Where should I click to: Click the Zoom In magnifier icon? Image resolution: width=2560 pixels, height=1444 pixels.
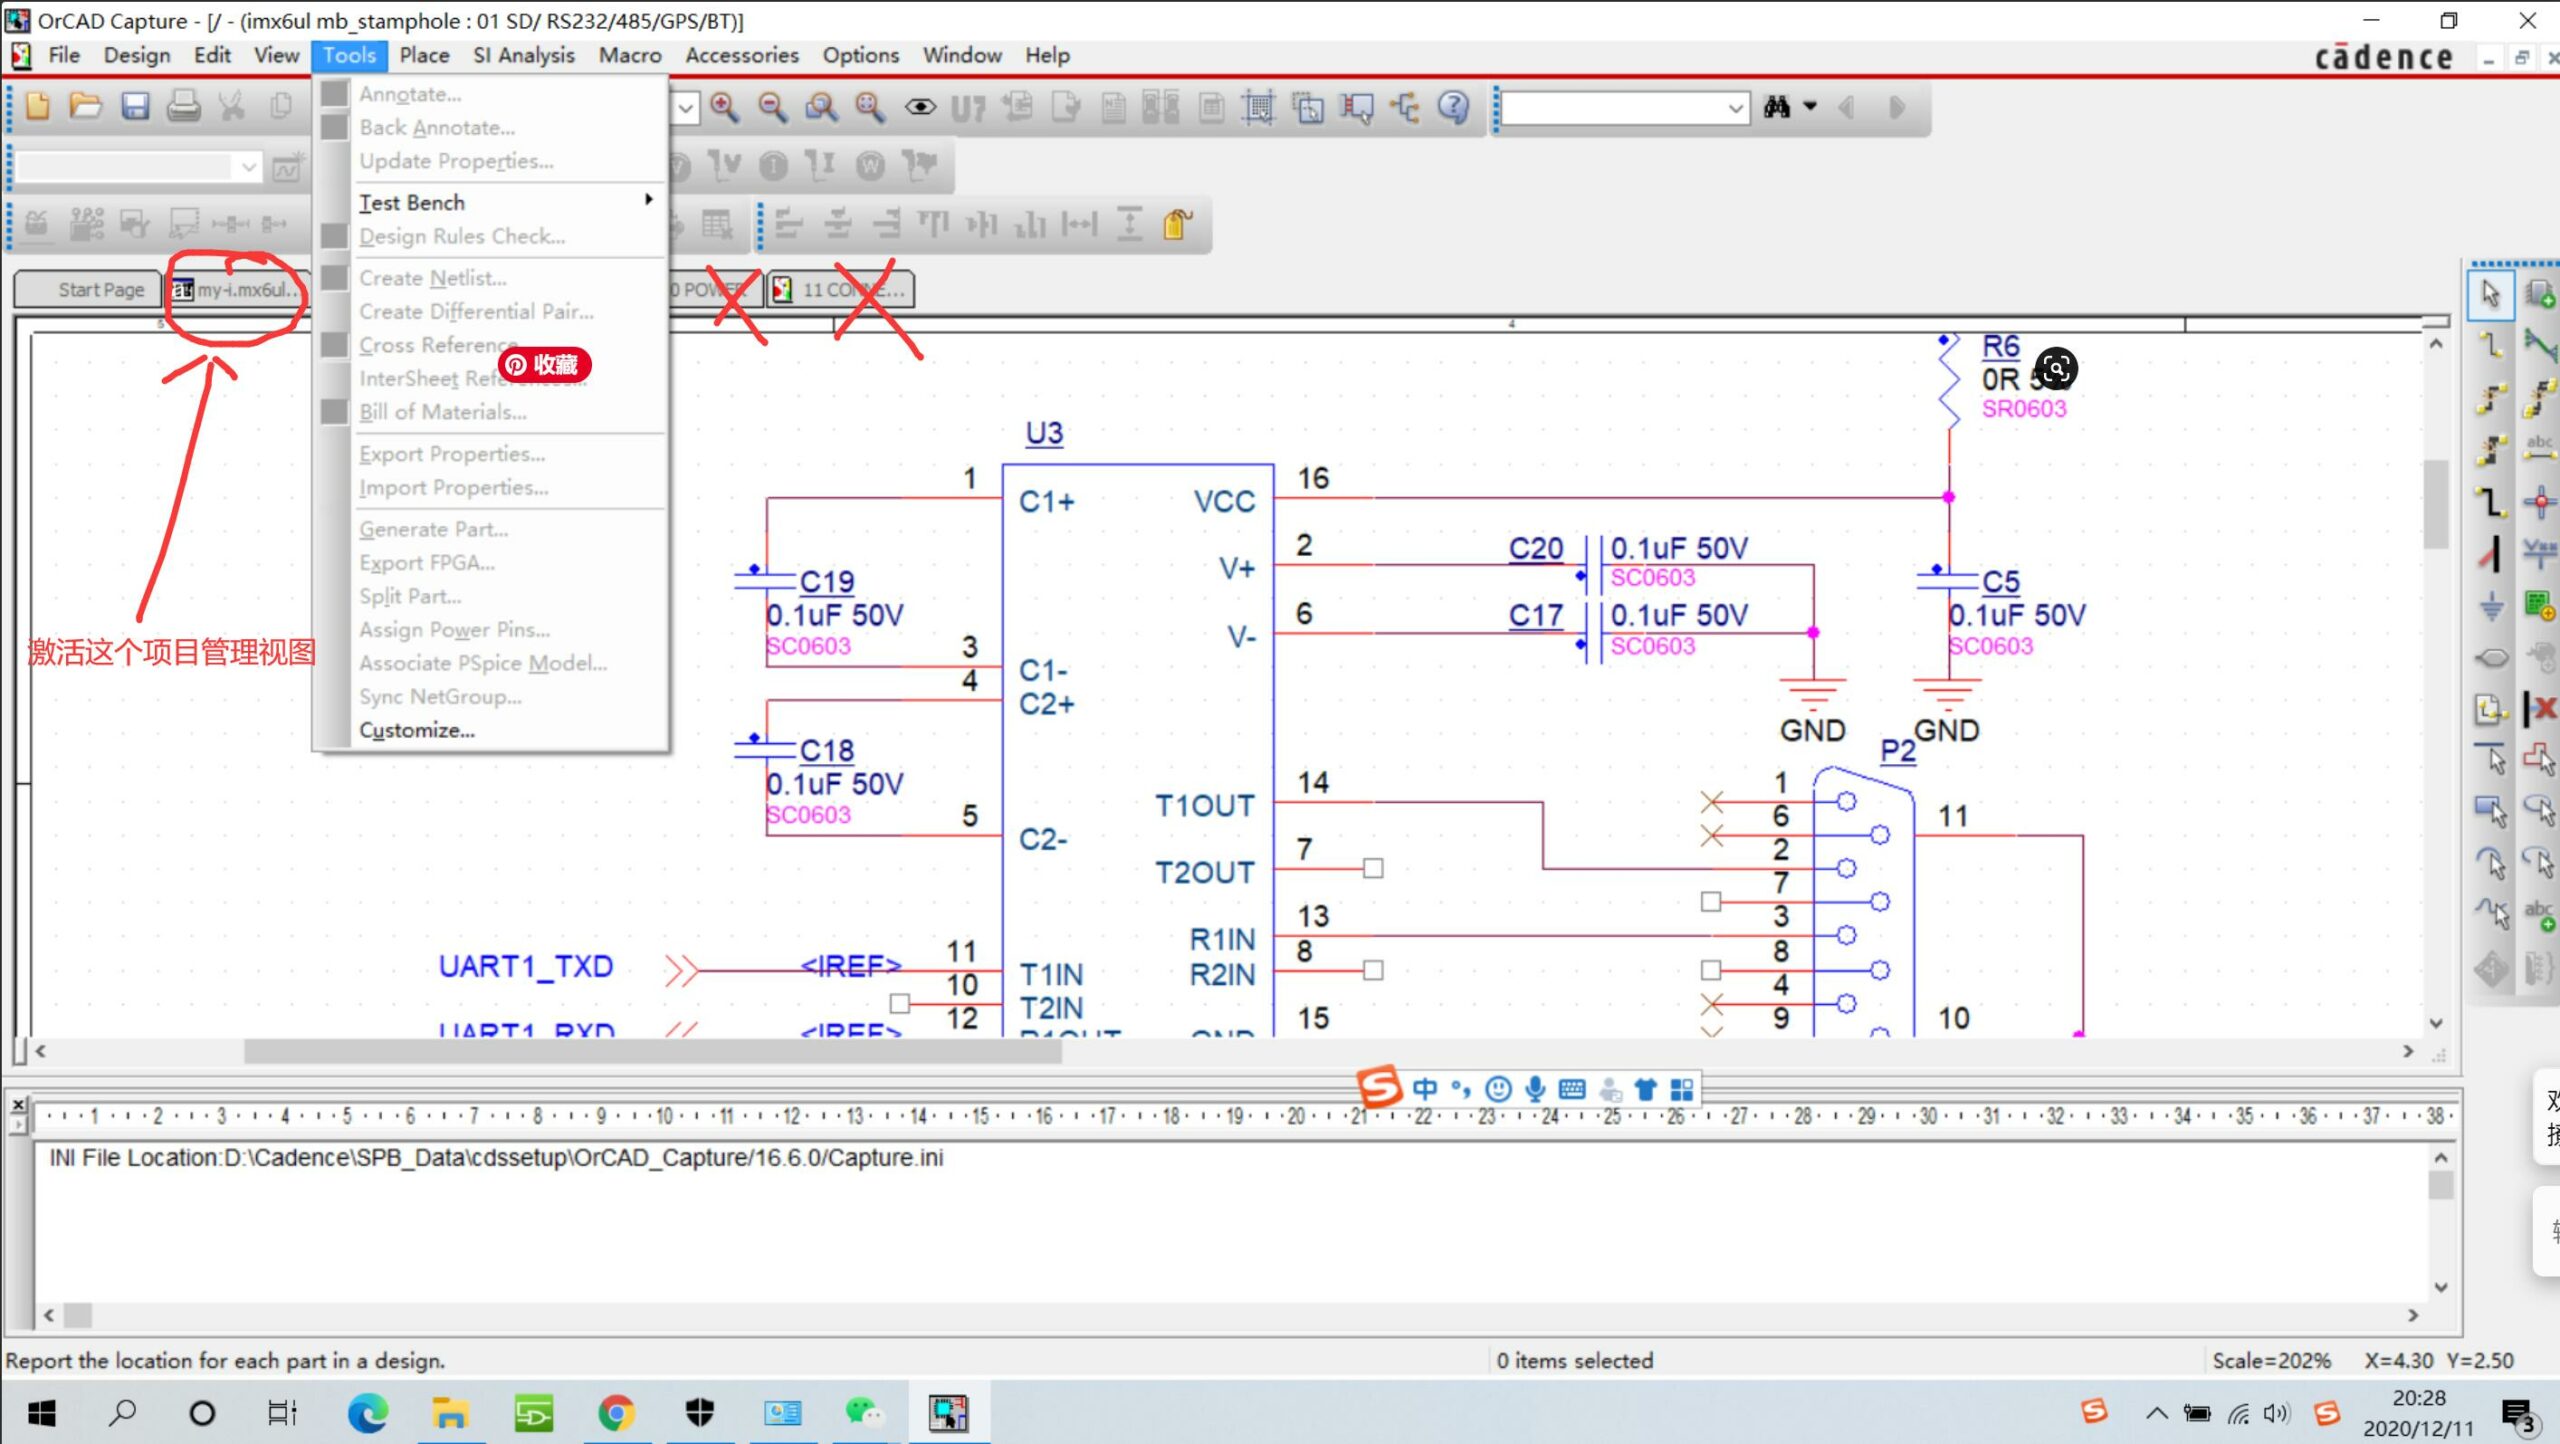[x=724, y=107]
